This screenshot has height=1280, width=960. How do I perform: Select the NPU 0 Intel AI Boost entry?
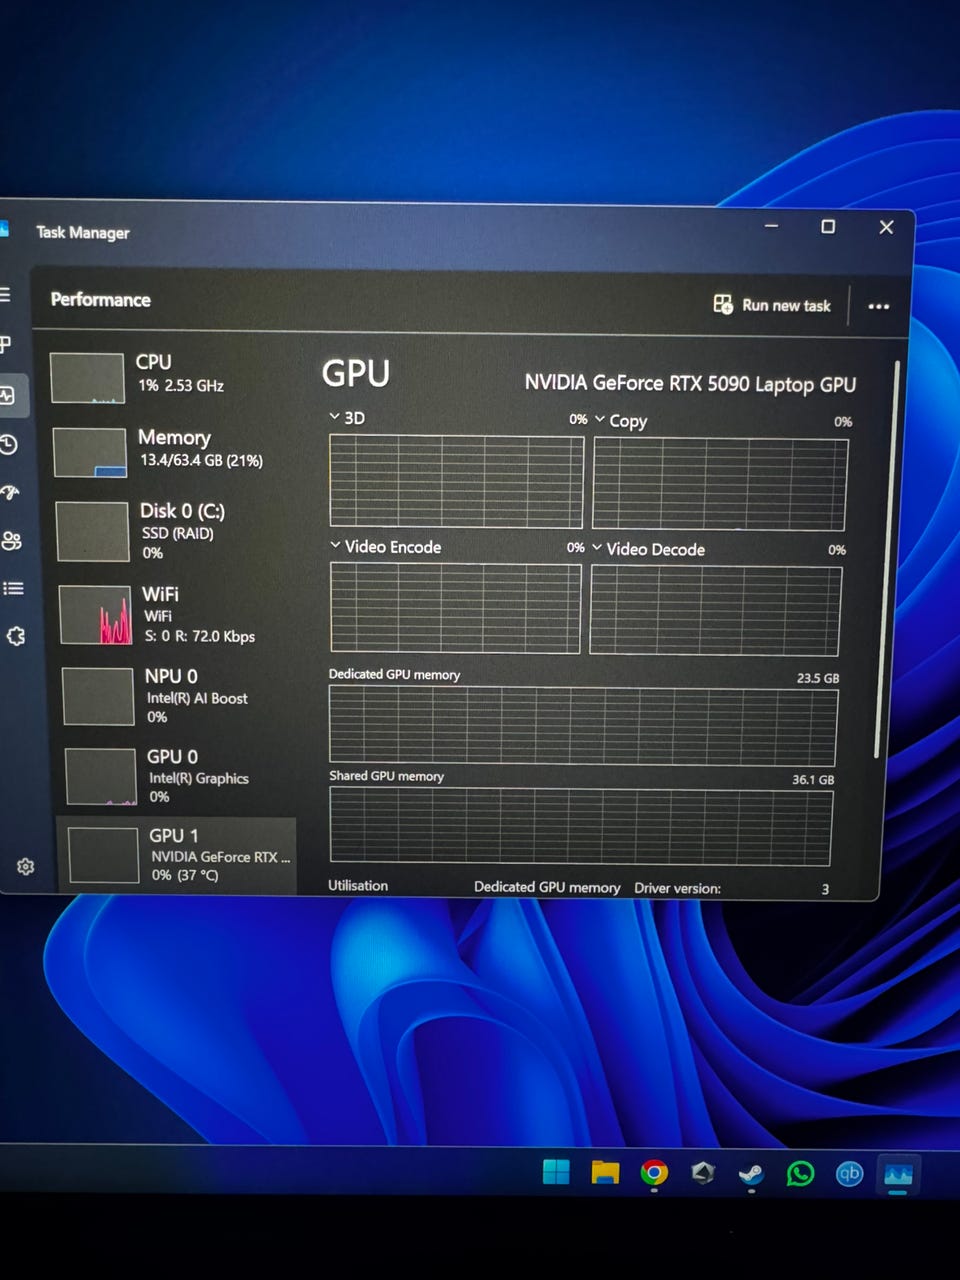[178, 695]
